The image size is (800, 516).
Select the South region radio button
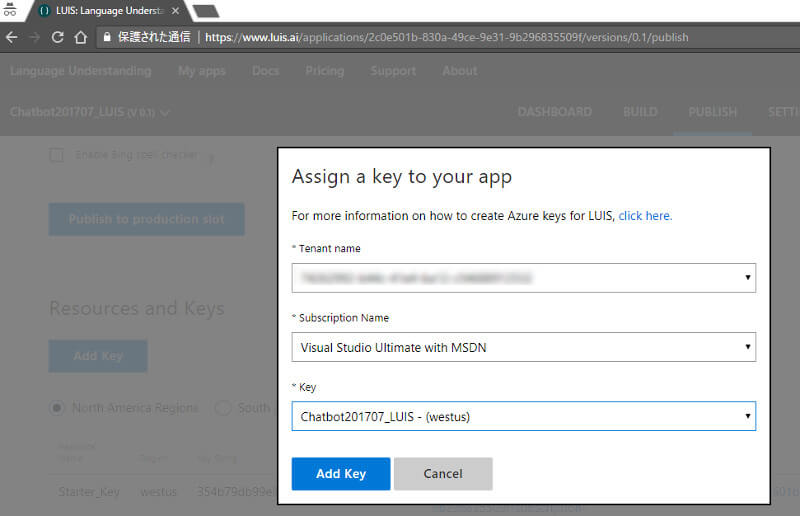[223, 408]
